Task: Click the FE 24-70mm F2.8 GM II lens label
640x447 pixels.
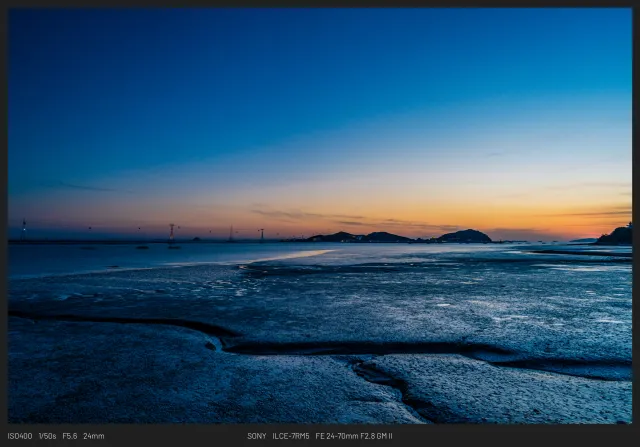Action: pos(354,436)
